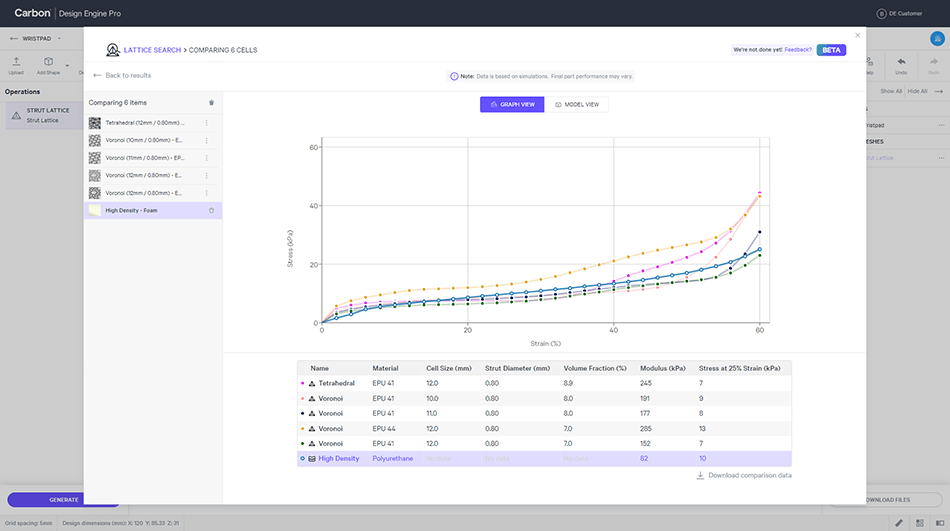Select Voronoi (11mm / 0.80mm) list entry
This screenshot has width=950, height=531.
click(153, 158)
